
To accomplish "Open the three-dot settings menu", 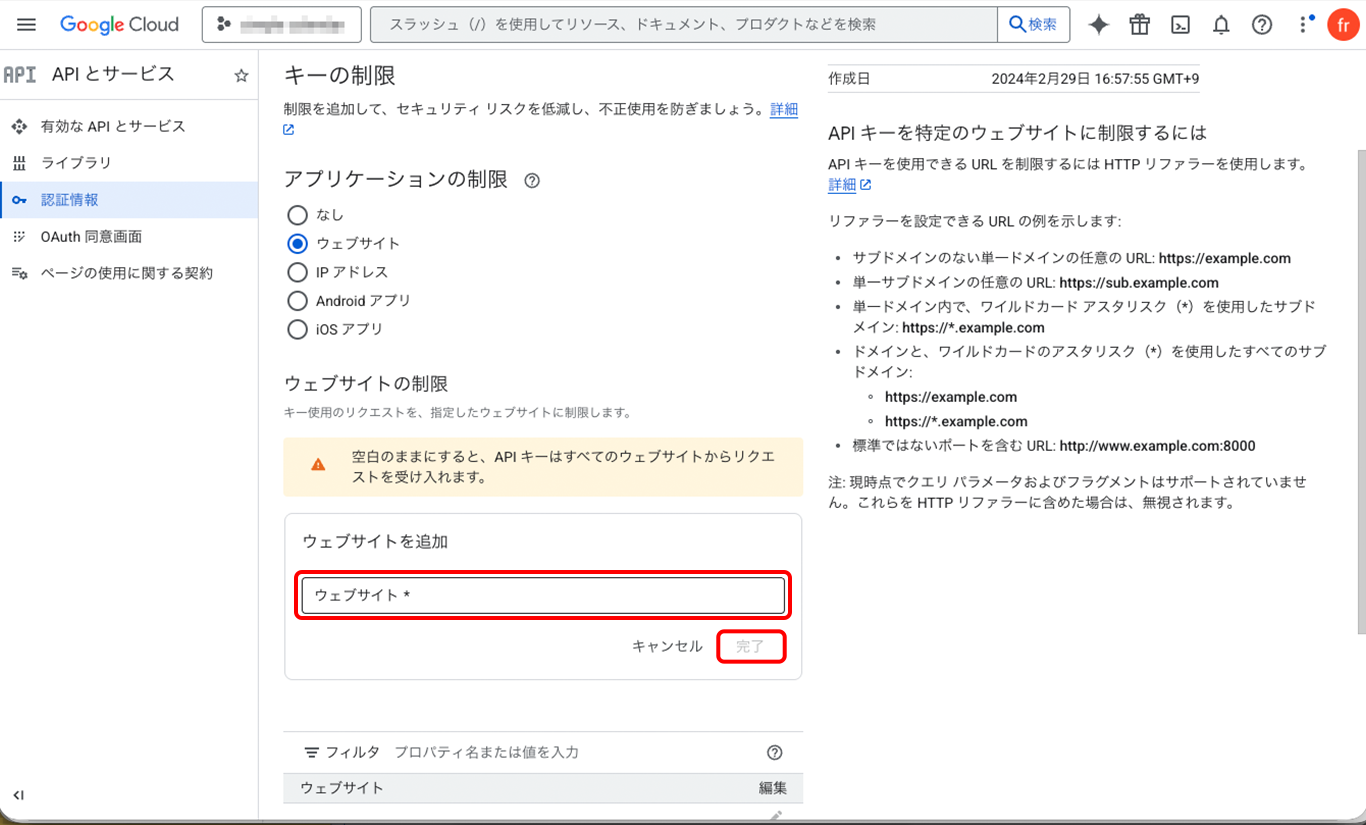I will click(1304, 25).
